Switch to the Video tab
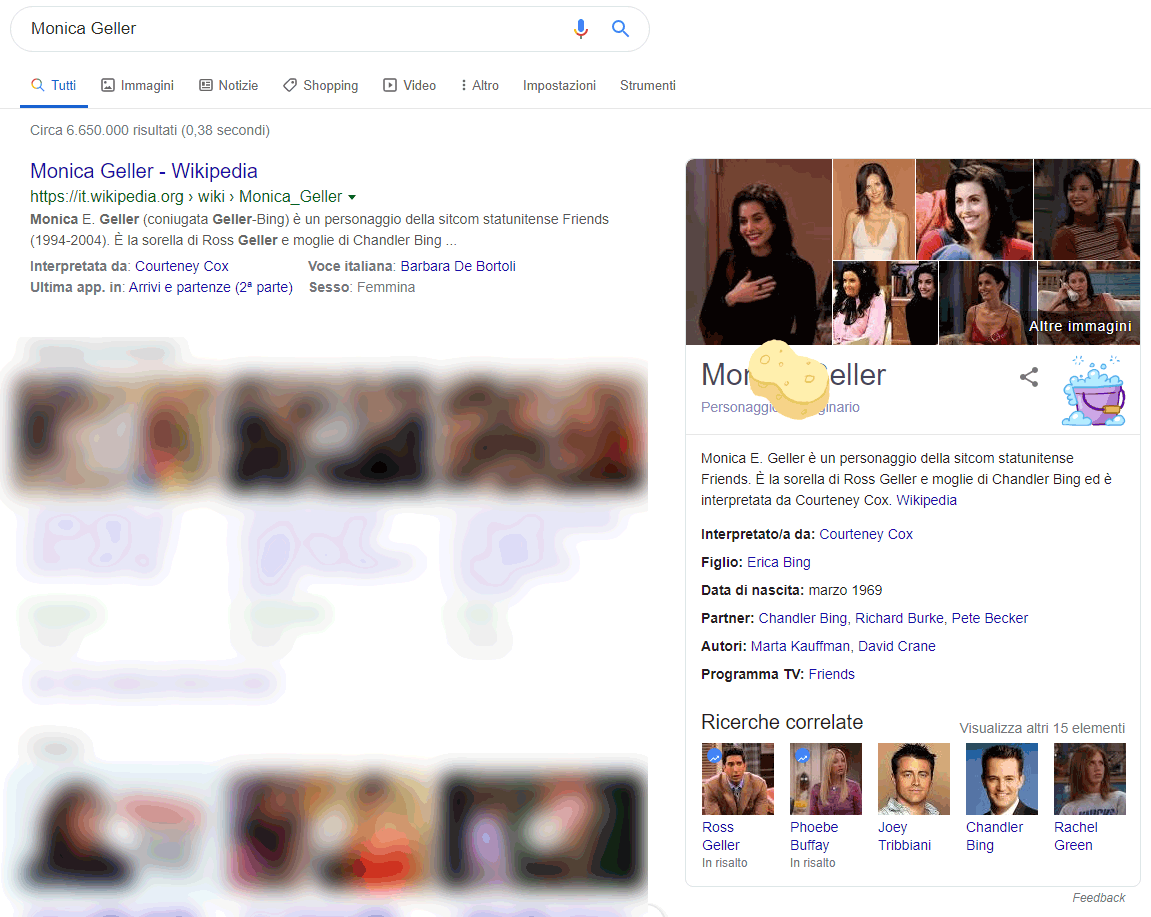The width and height of the screenshot is (1151, 917). coord(410,85)
